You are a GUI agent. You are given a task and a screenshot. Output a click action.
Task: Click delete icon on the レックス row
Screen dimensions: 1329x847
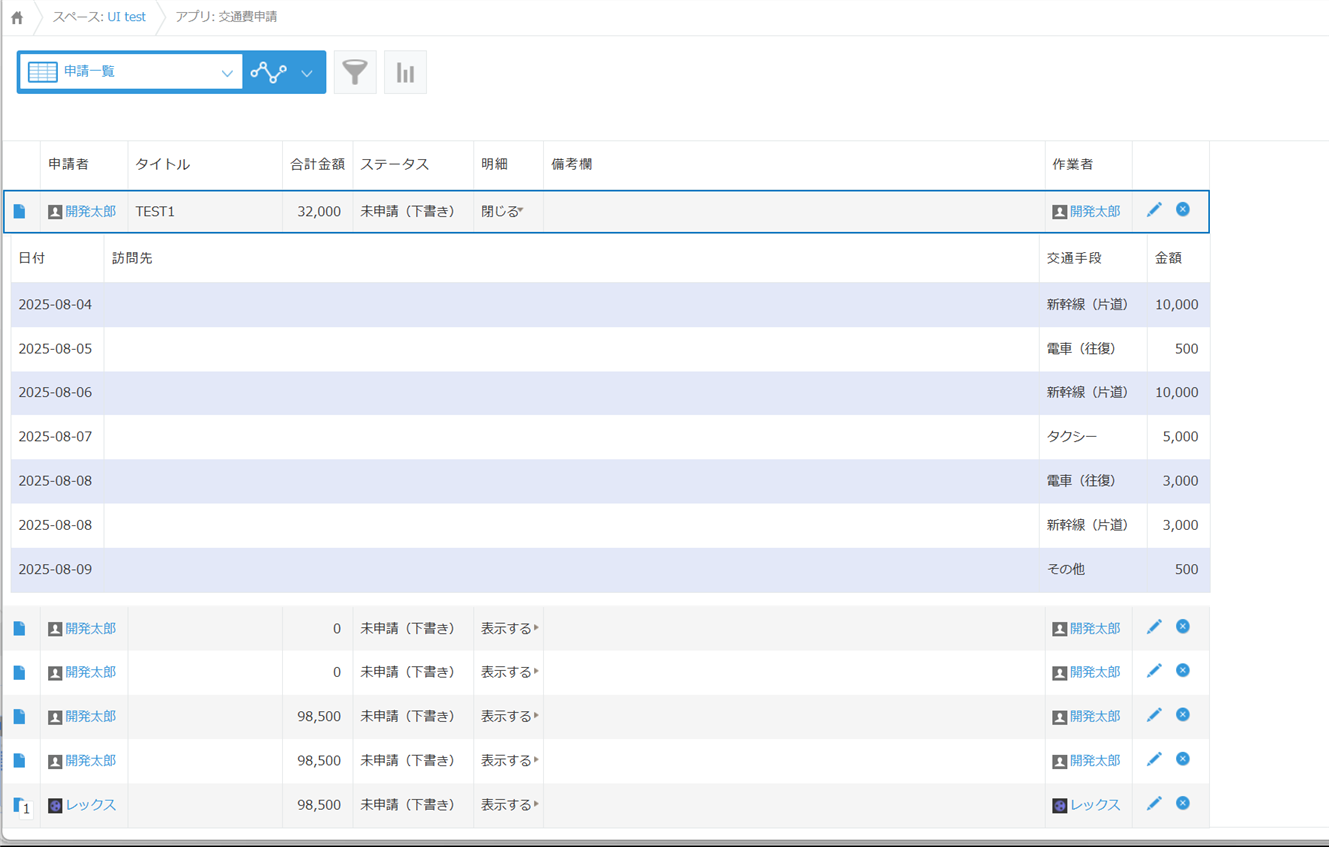[1183, 804]
